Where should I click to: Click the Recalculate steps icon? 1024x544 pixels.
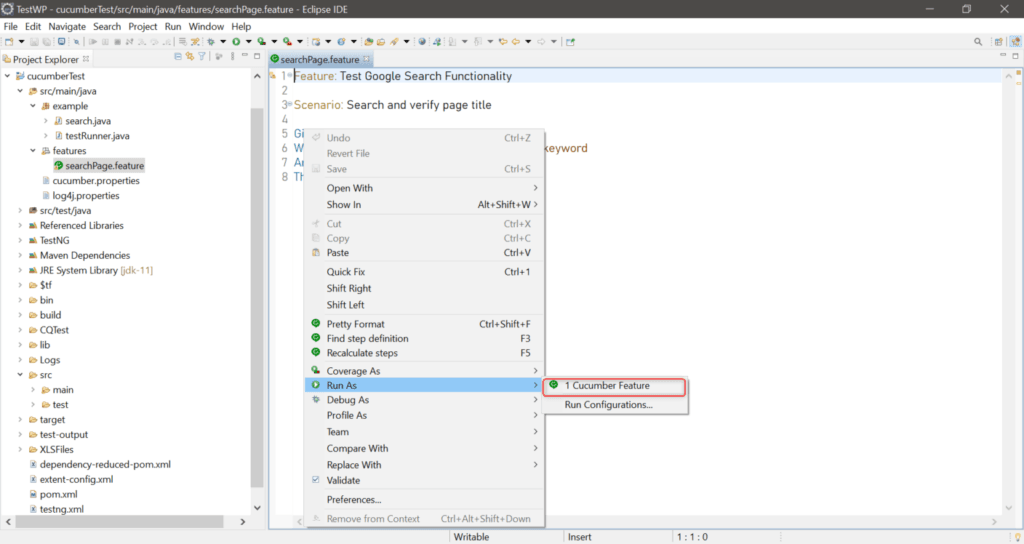[316, 352]
